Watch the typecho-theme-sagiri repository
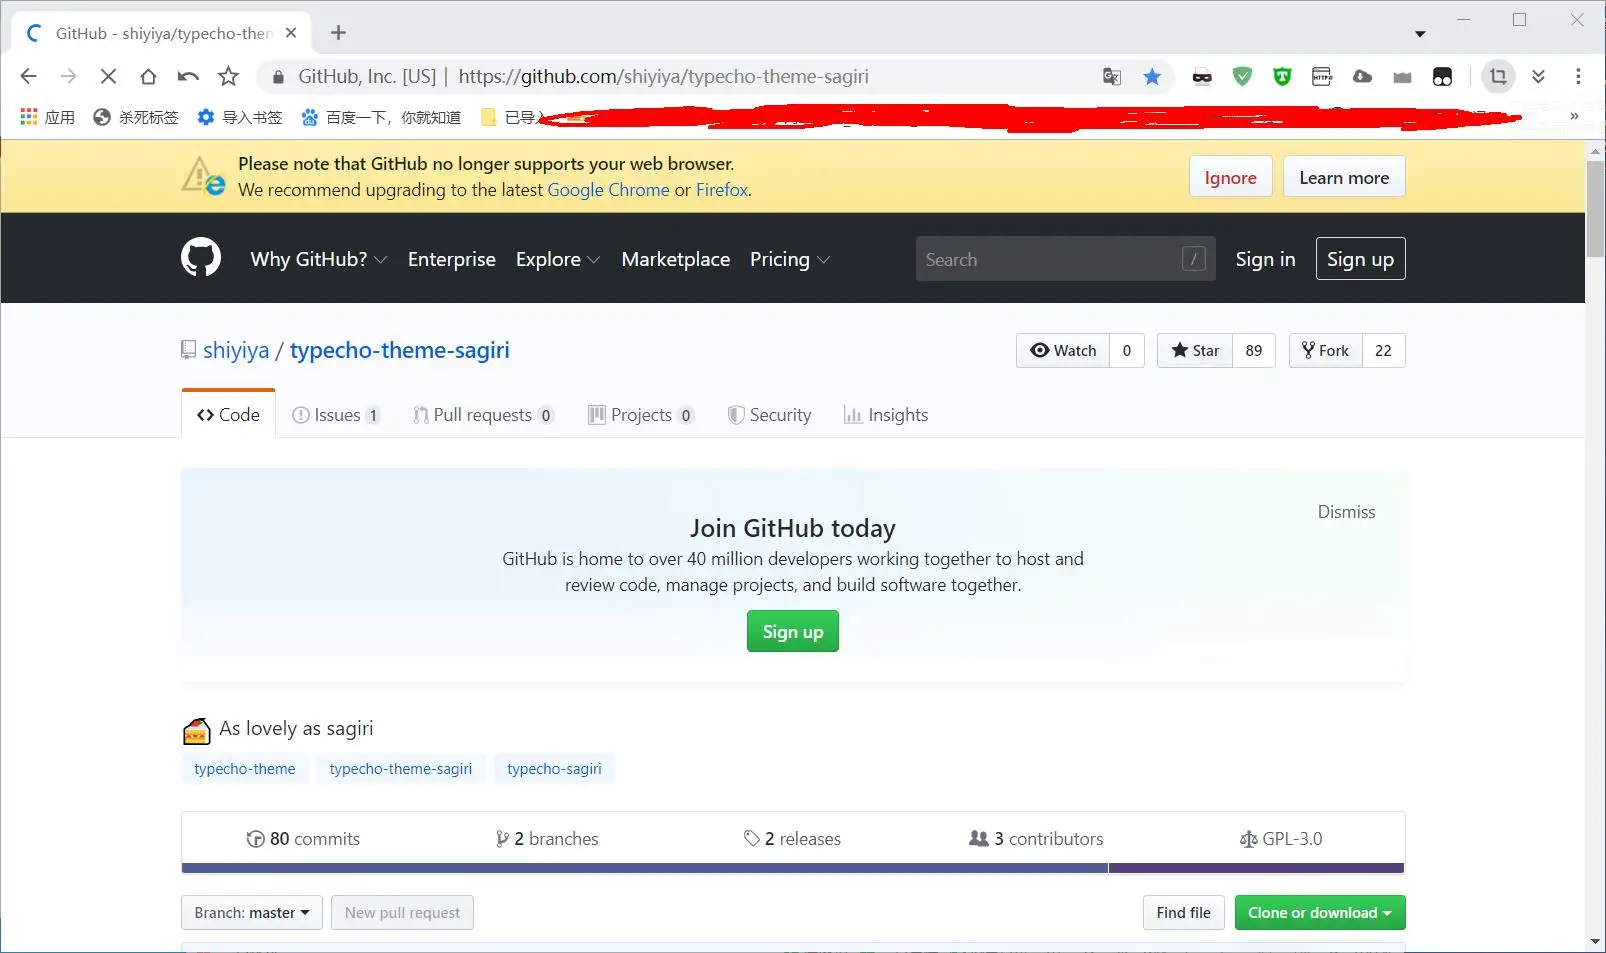This screenshot has height=953, width=1606. coord(1062,350)
